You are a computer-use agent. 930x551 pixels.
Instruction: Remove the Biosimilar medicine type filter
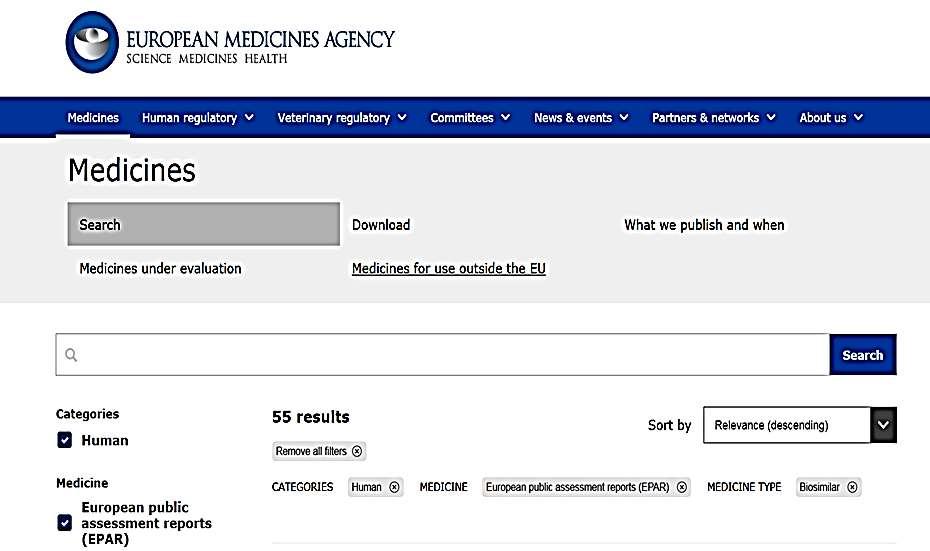coord(852,487)
